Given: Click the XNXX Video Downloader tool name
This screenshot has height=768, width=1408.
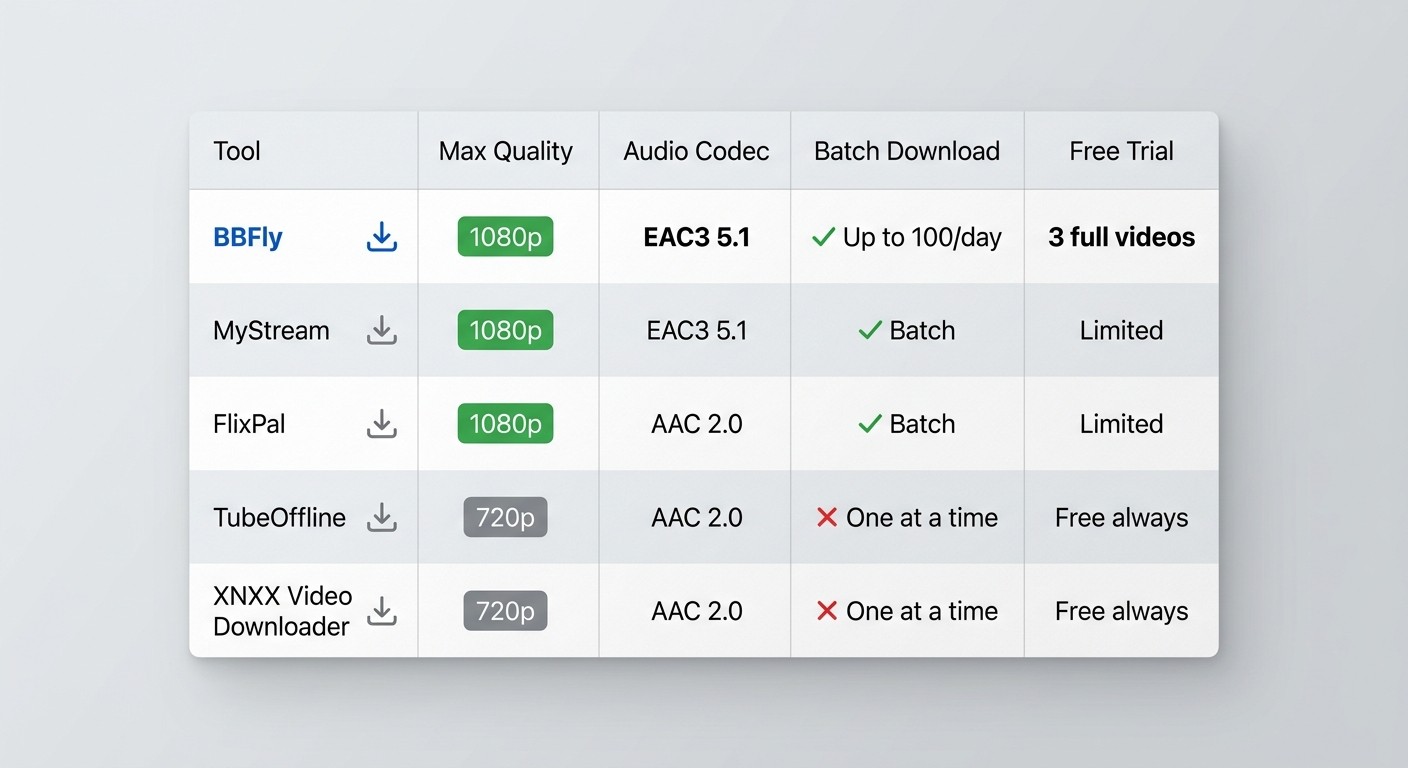Looking at the screenshot, I should coord(283,610).
